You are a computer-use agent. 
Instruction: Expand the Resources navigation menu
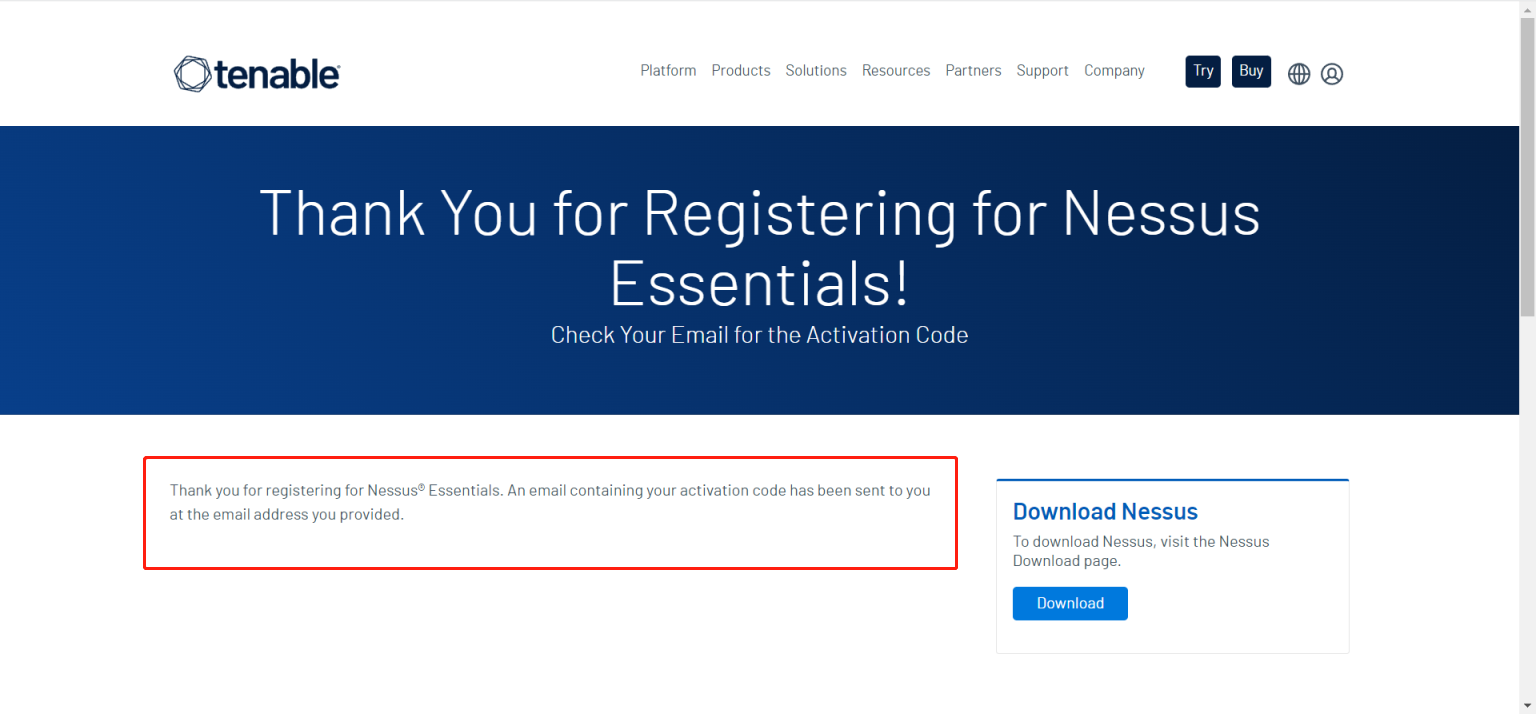tap(896, 71)
